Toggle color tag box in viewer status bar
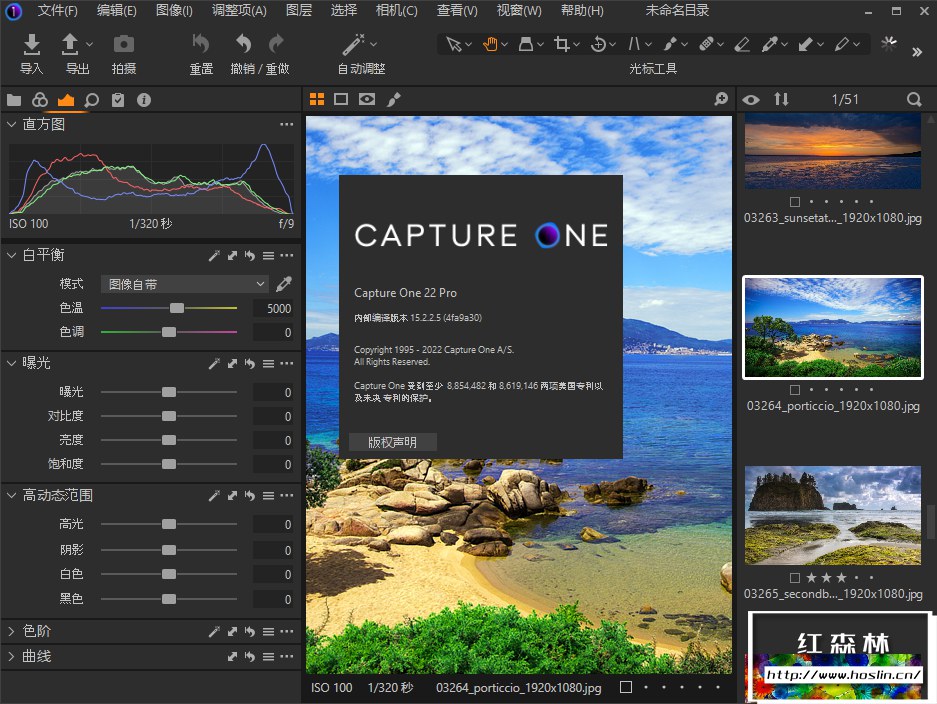Viewport: 937px width, 704px height. (x=626, y=688)
